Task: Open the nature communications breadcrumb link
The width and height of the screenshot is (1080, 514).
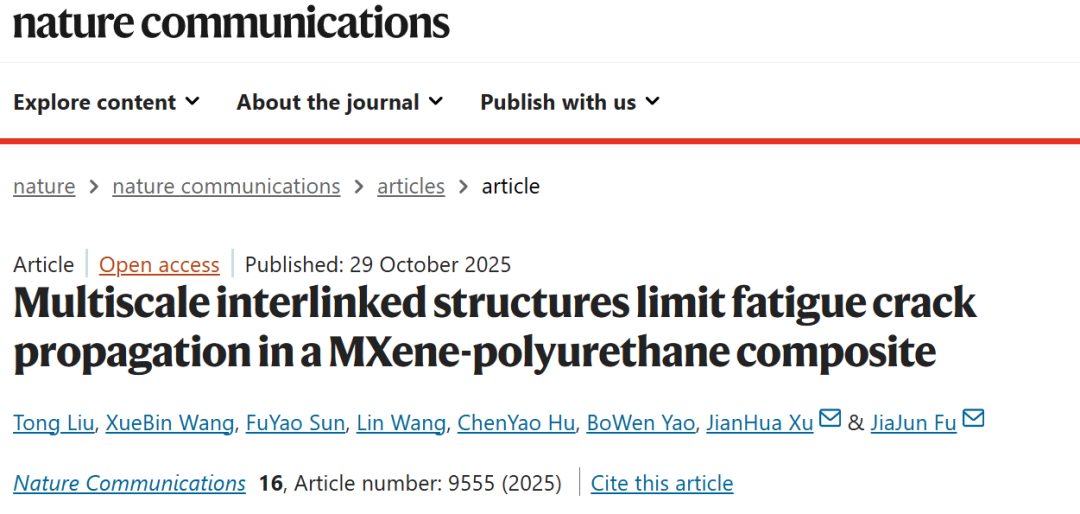Action: (x=226, y=186)
